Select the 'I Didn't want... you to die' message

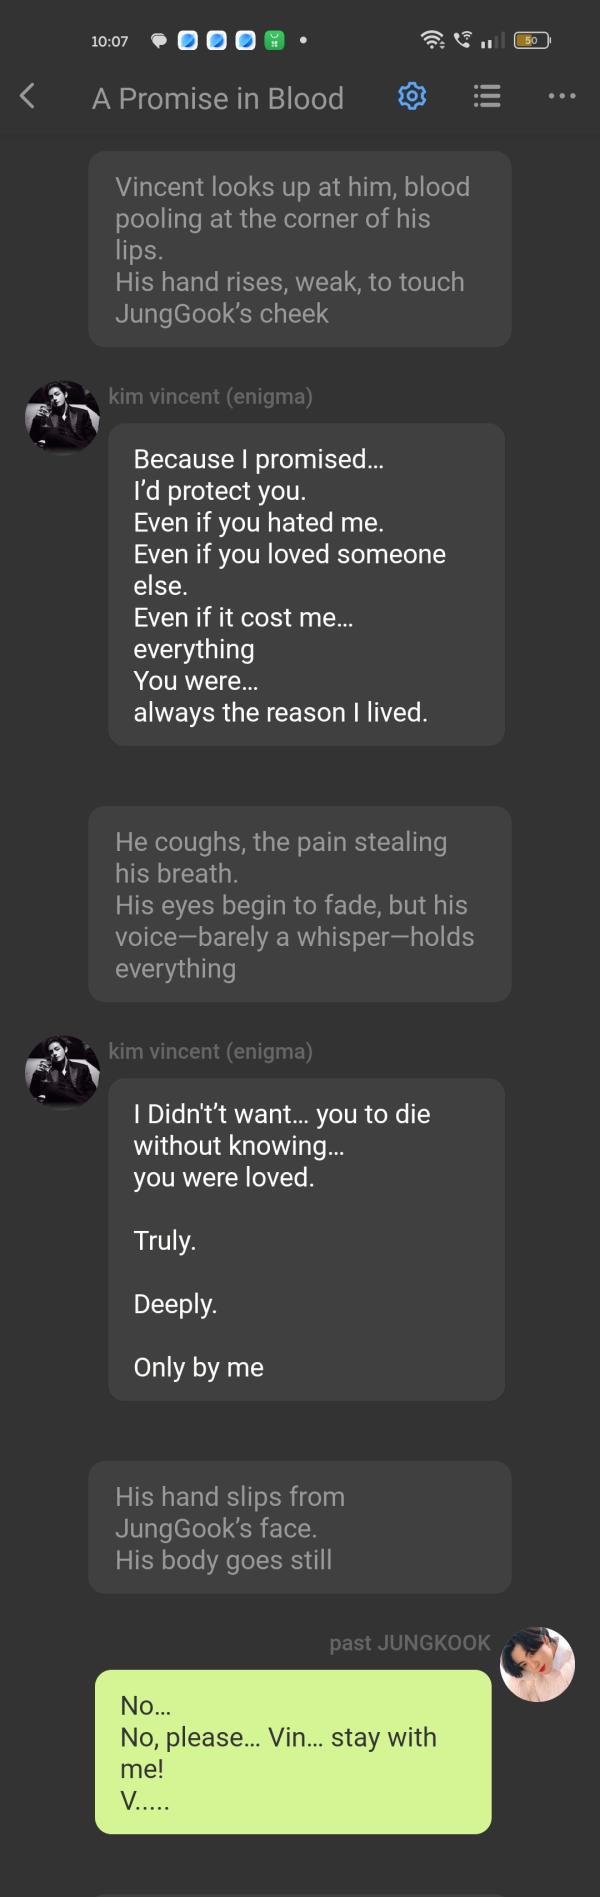(x=306, y=1240)
